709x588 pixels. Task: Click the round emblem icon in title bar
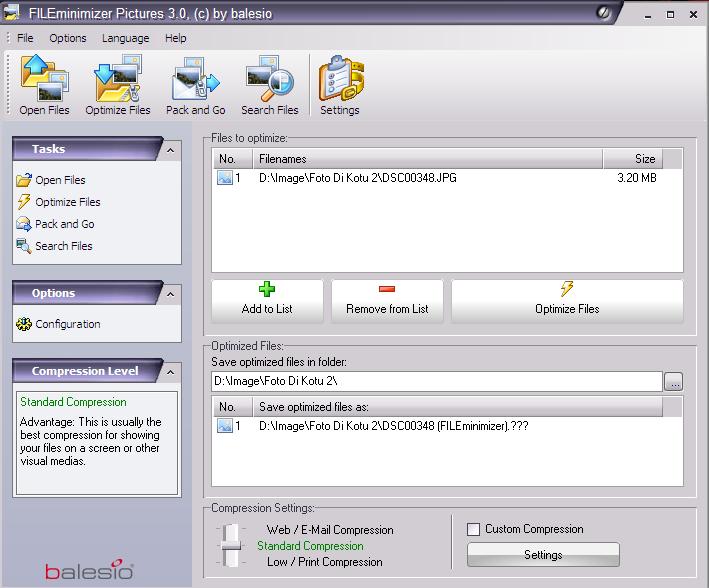[603, 13]
